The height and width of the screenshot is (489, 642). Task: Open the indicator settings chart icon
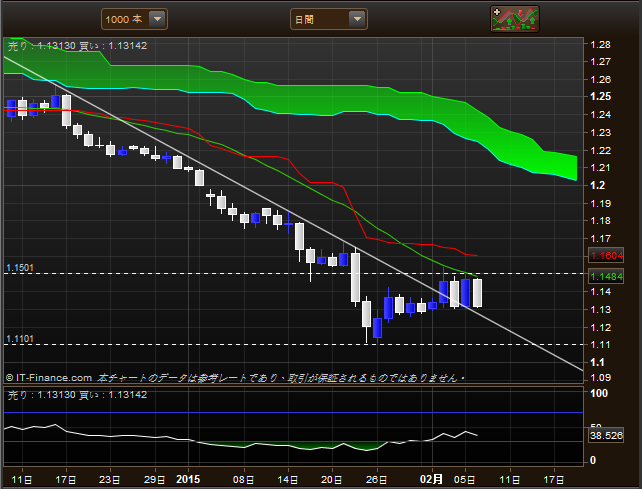515,19
